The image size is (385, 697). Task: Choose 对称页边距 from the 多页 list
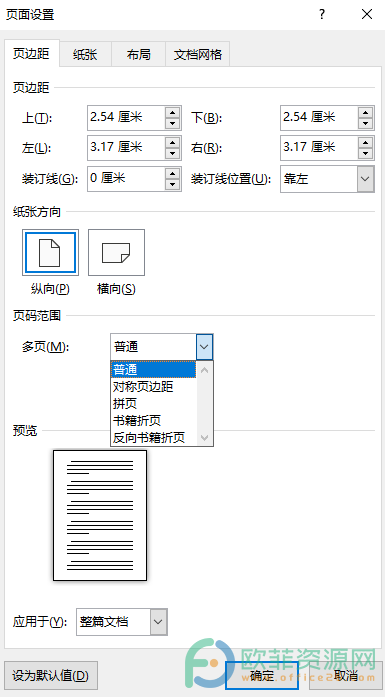click(153, 387)
